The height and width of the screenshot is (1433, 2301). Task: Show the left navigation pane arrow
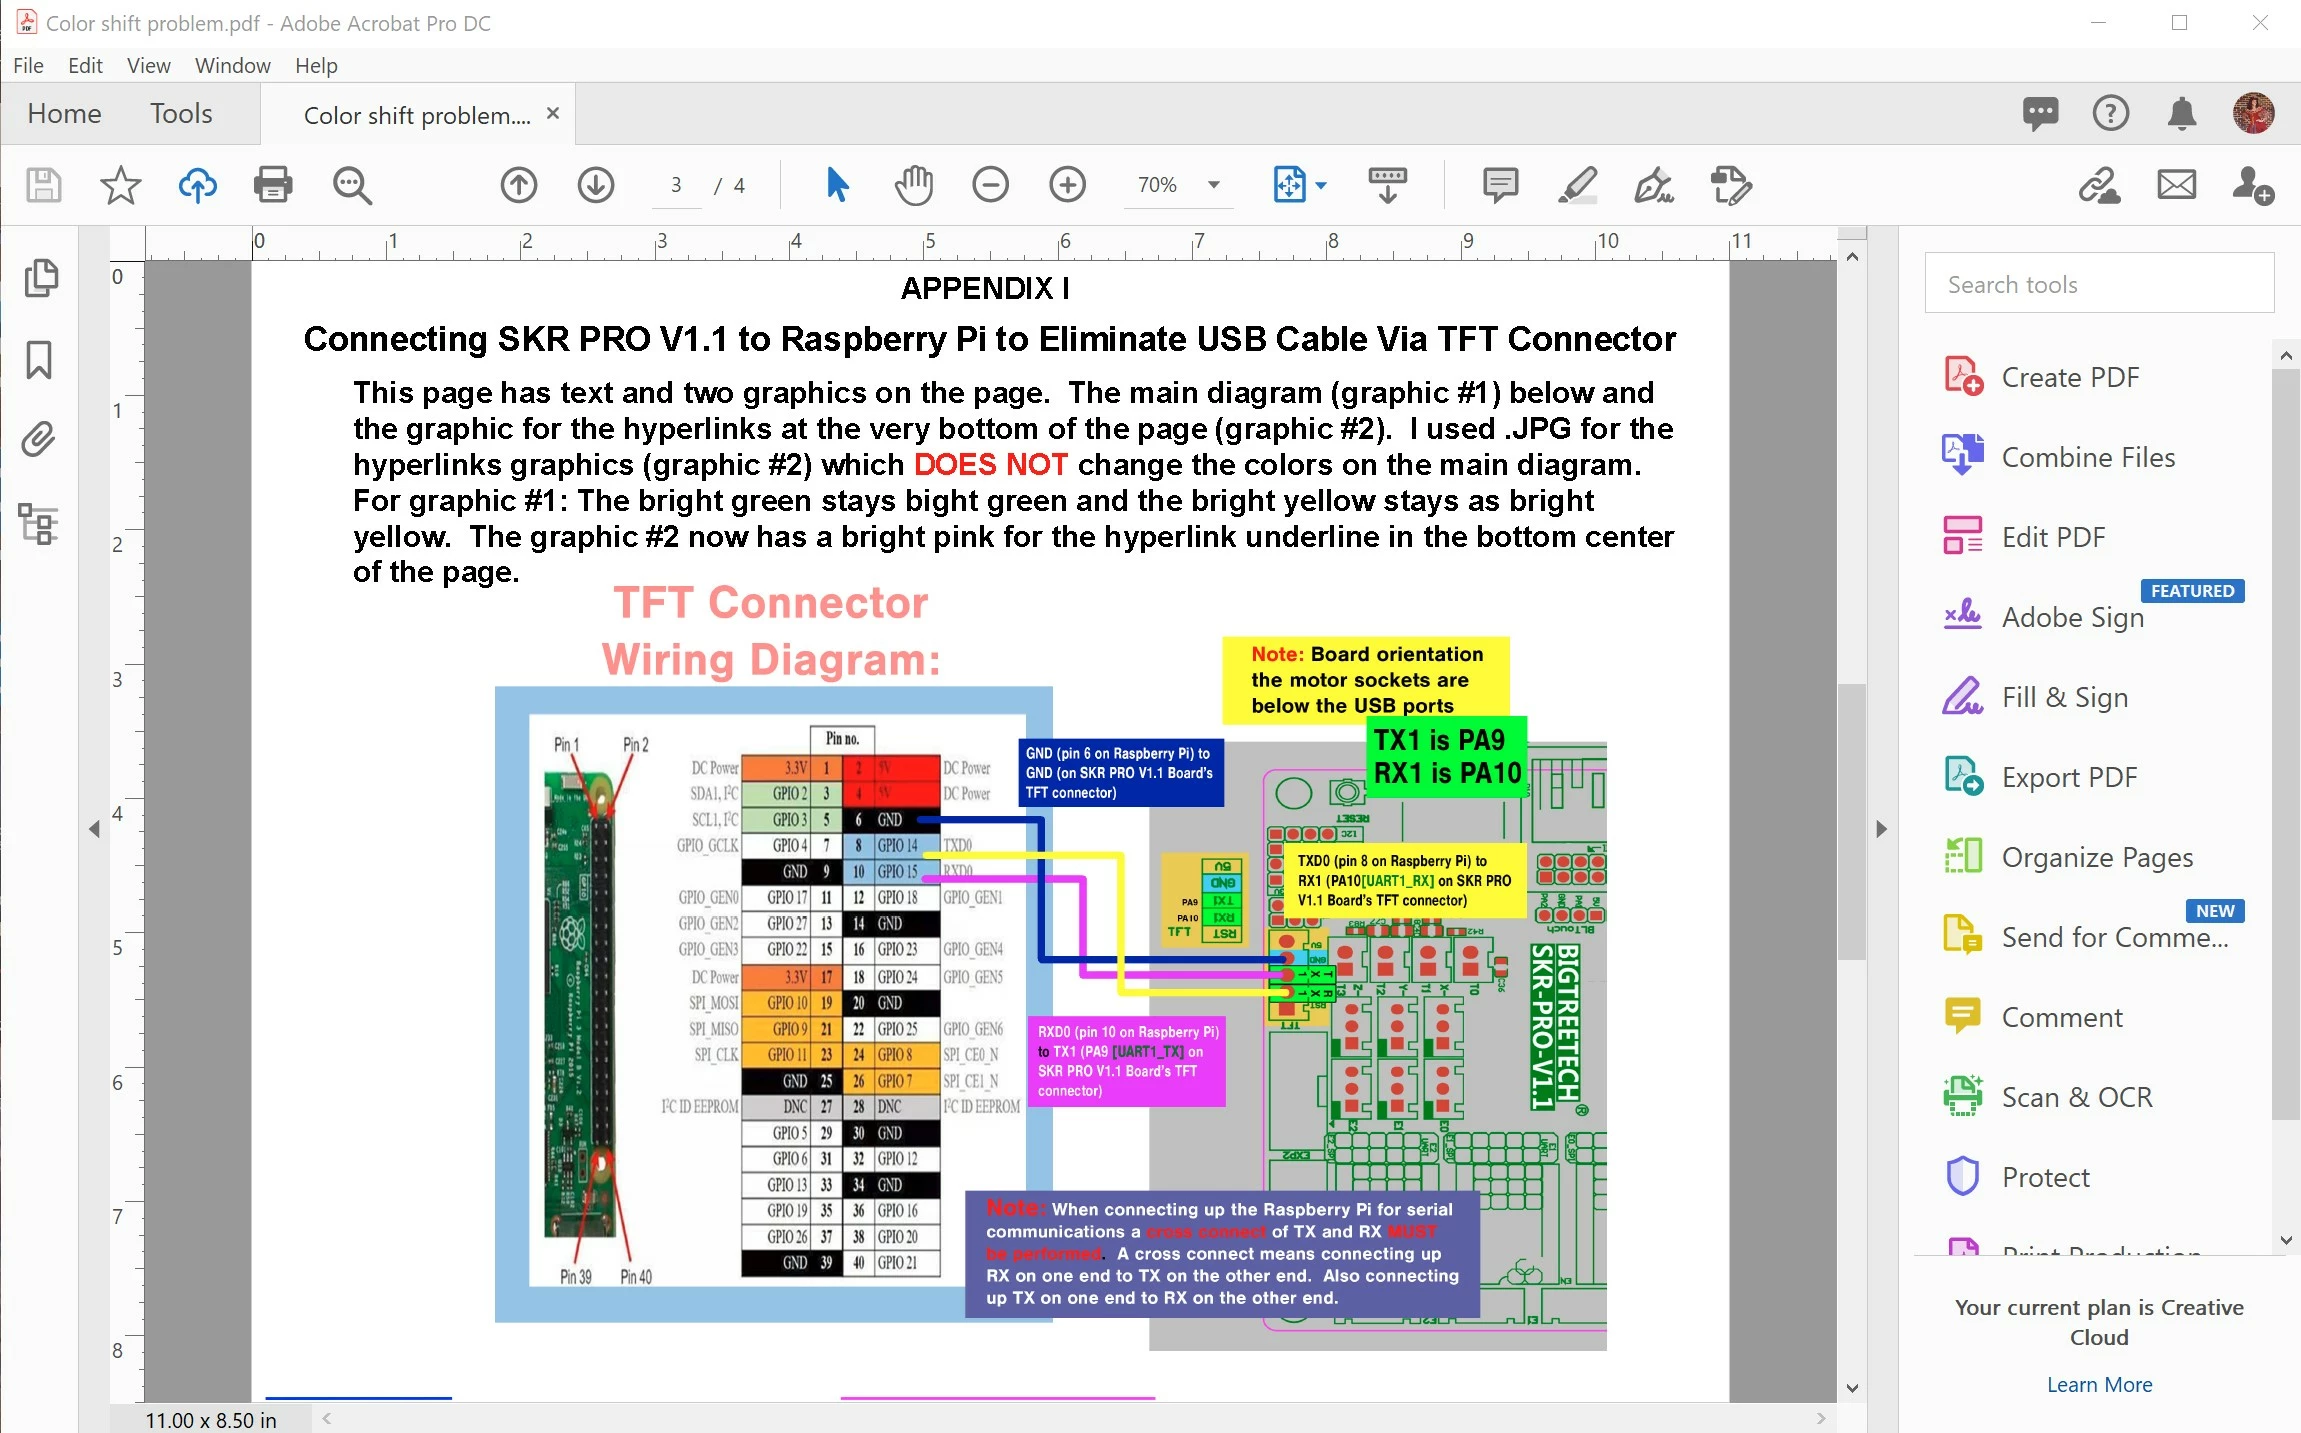pyautogui.click(x=94, y=829)
